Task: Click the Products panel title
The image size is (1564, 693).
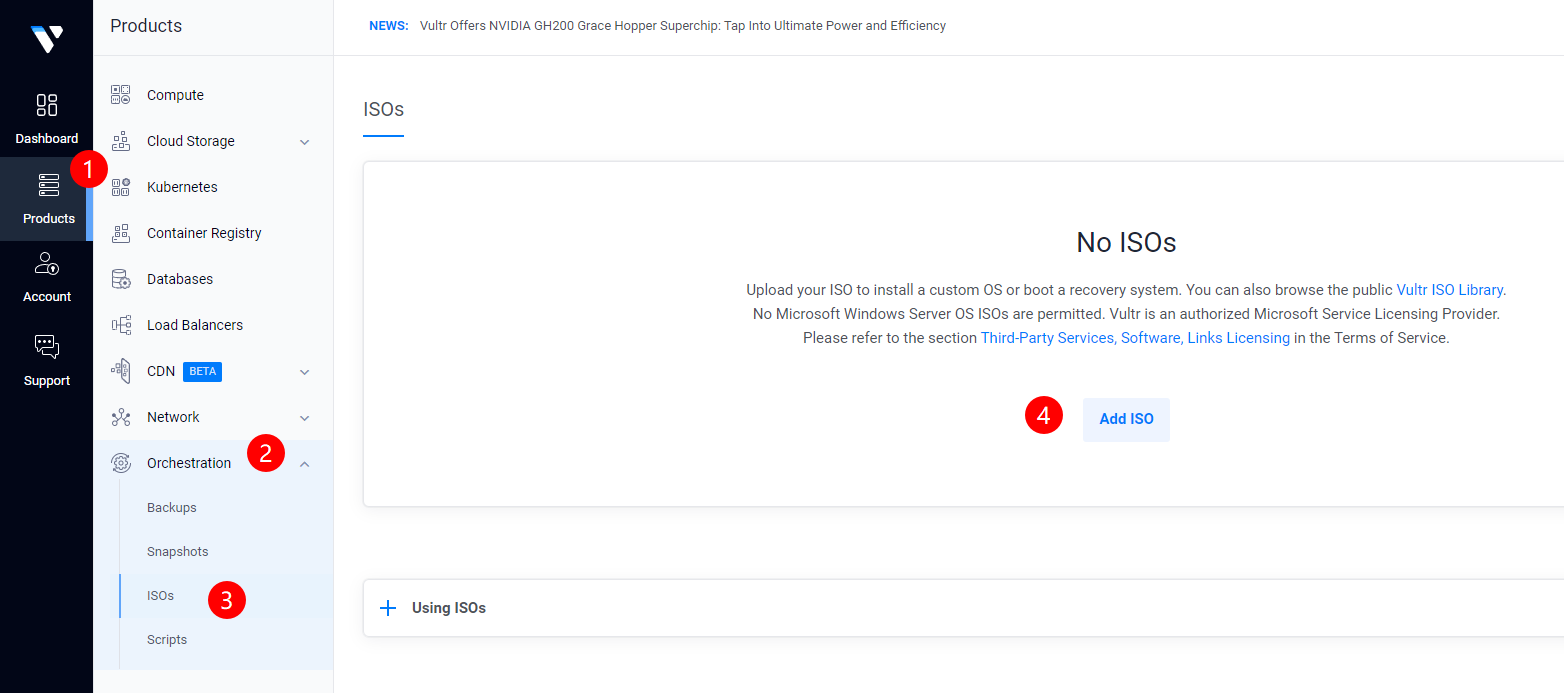Action: point(146,26)
